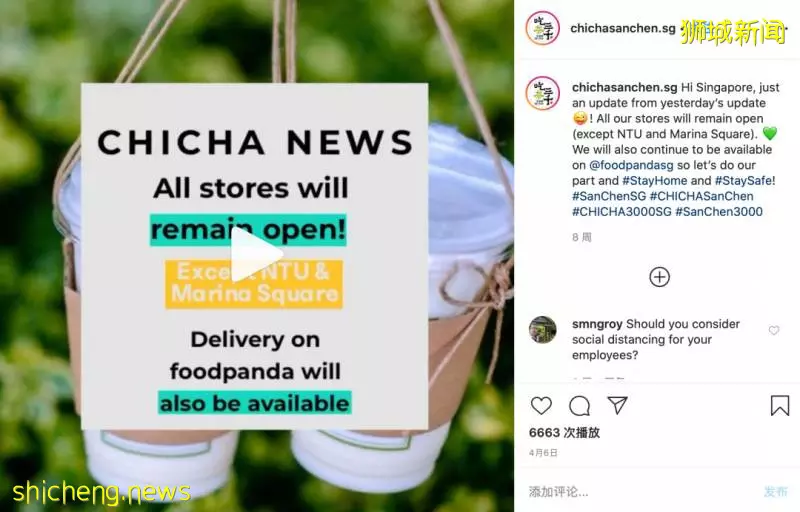Click the 发布 post comment button
The height and width of the screenshot is (512, 800).
point(776,492)
